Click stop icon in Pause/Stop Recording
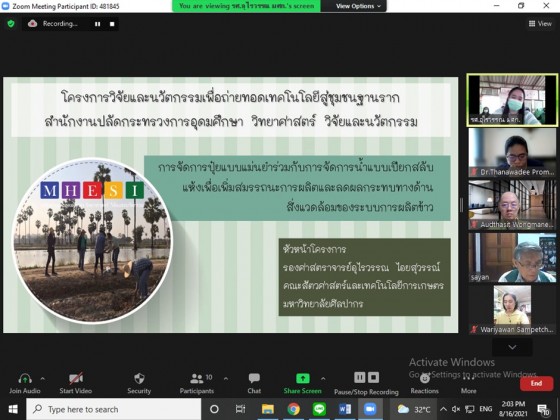560x420 pixels. (374, 378)
